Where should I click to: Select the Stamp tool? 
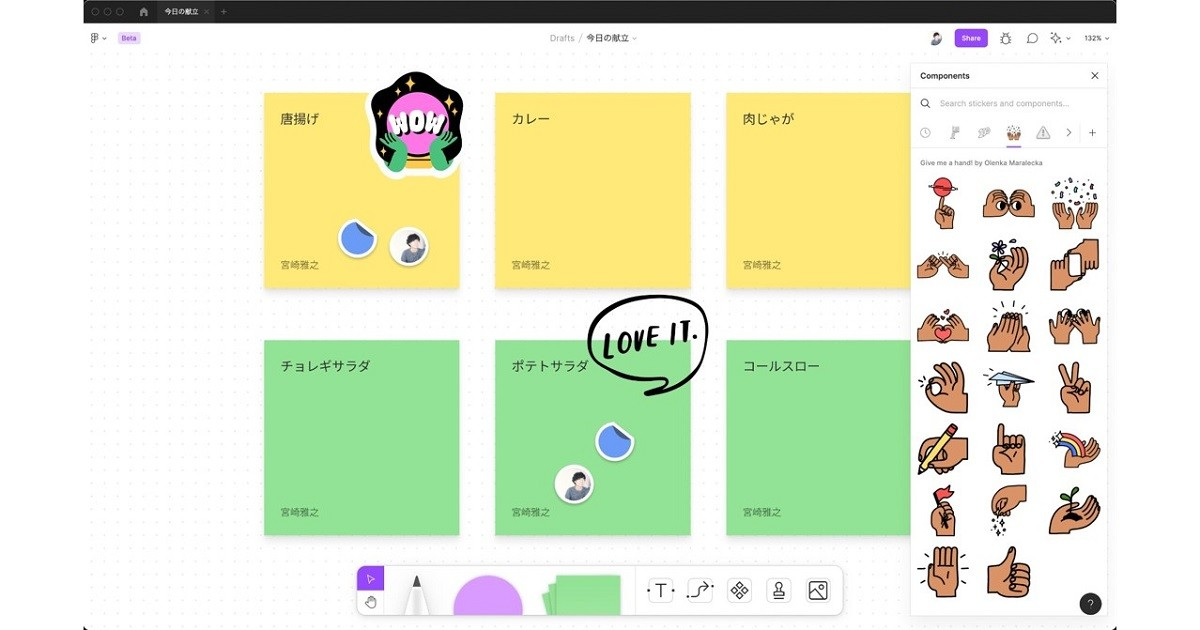[x=778, y=591]
